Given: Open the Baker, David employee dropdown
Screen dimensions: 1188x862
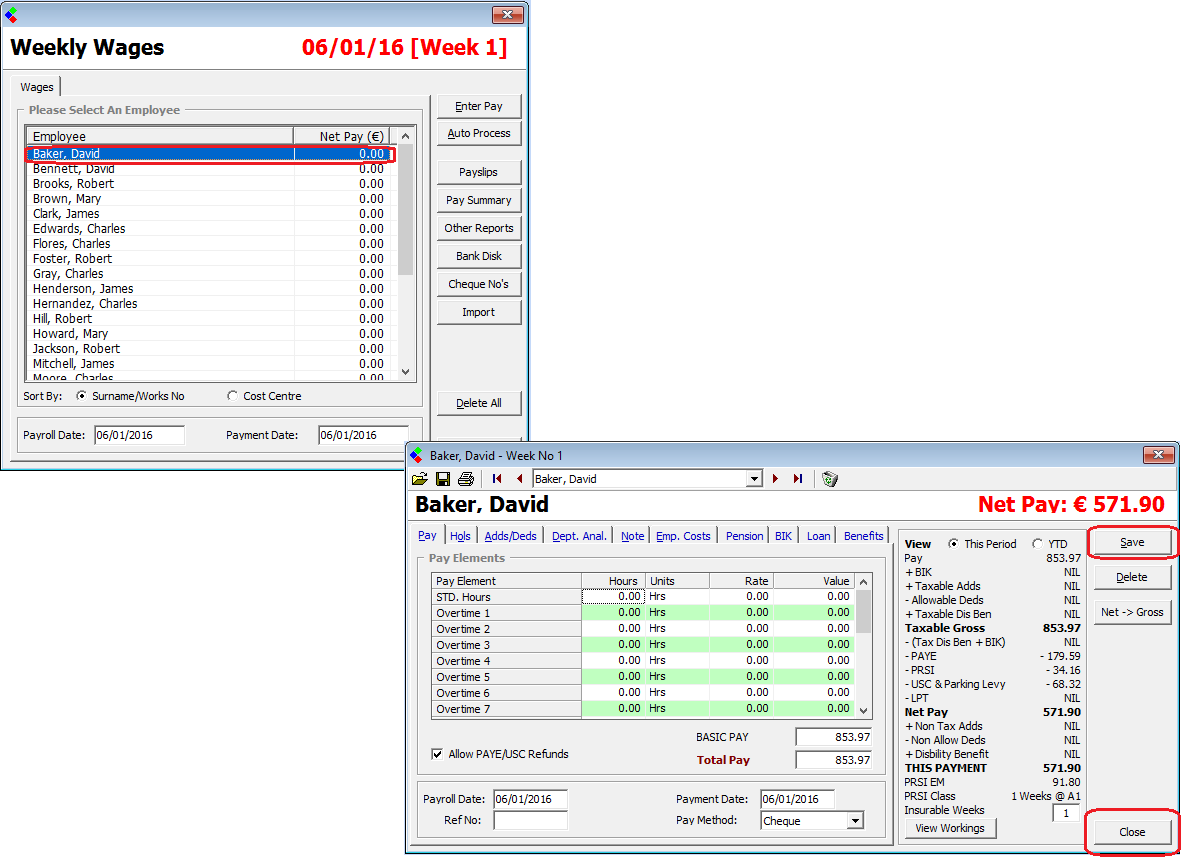Looking at the screenshot, I should 755,480.
